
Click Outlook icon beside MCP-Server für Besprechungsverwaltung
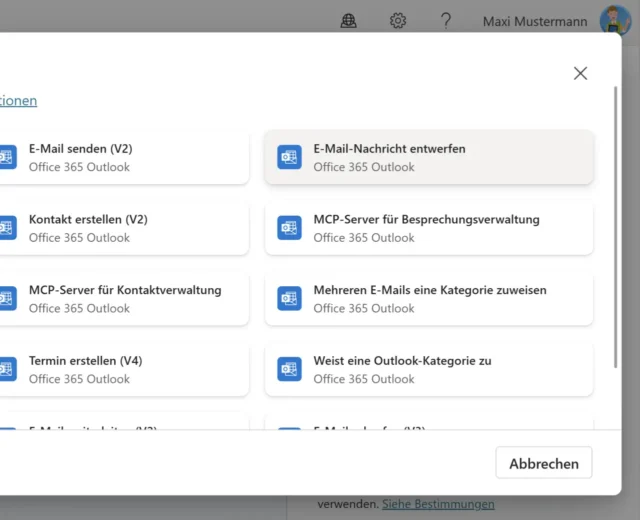point(289,228)
